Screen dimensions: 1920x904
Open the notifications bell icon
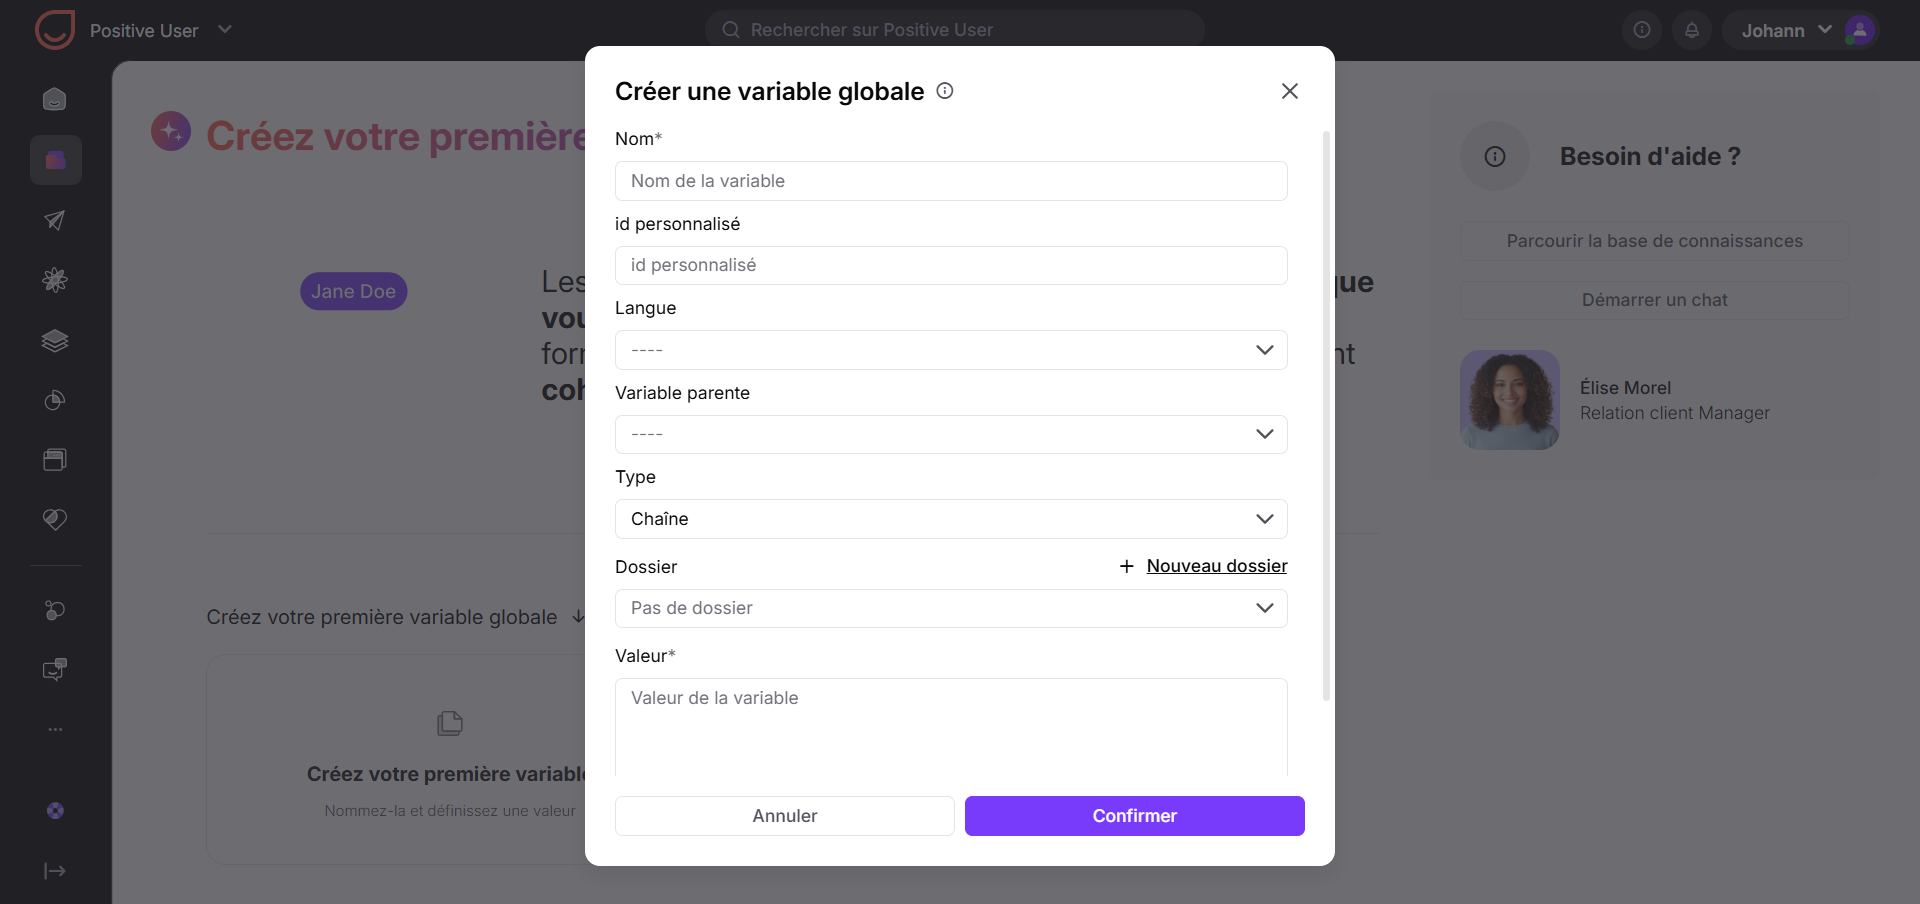click(1692, 30)
